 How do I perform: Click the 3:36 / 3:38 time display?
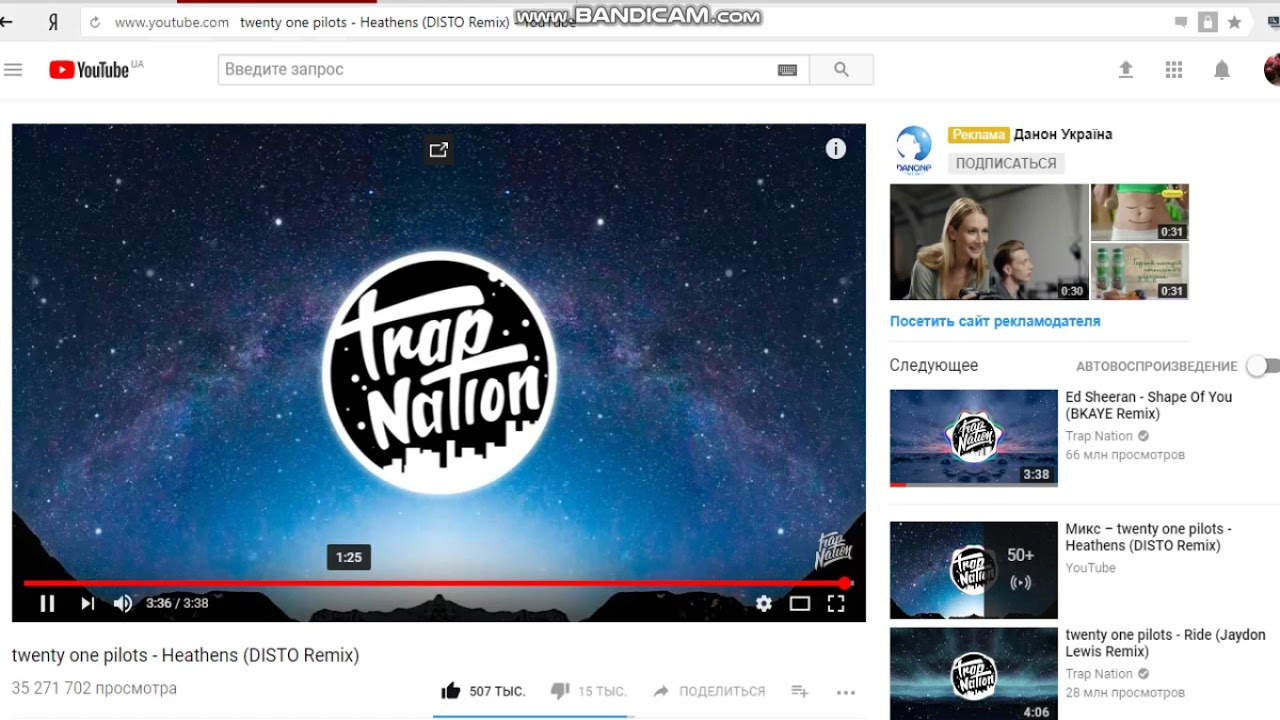[x=177, y=603]
